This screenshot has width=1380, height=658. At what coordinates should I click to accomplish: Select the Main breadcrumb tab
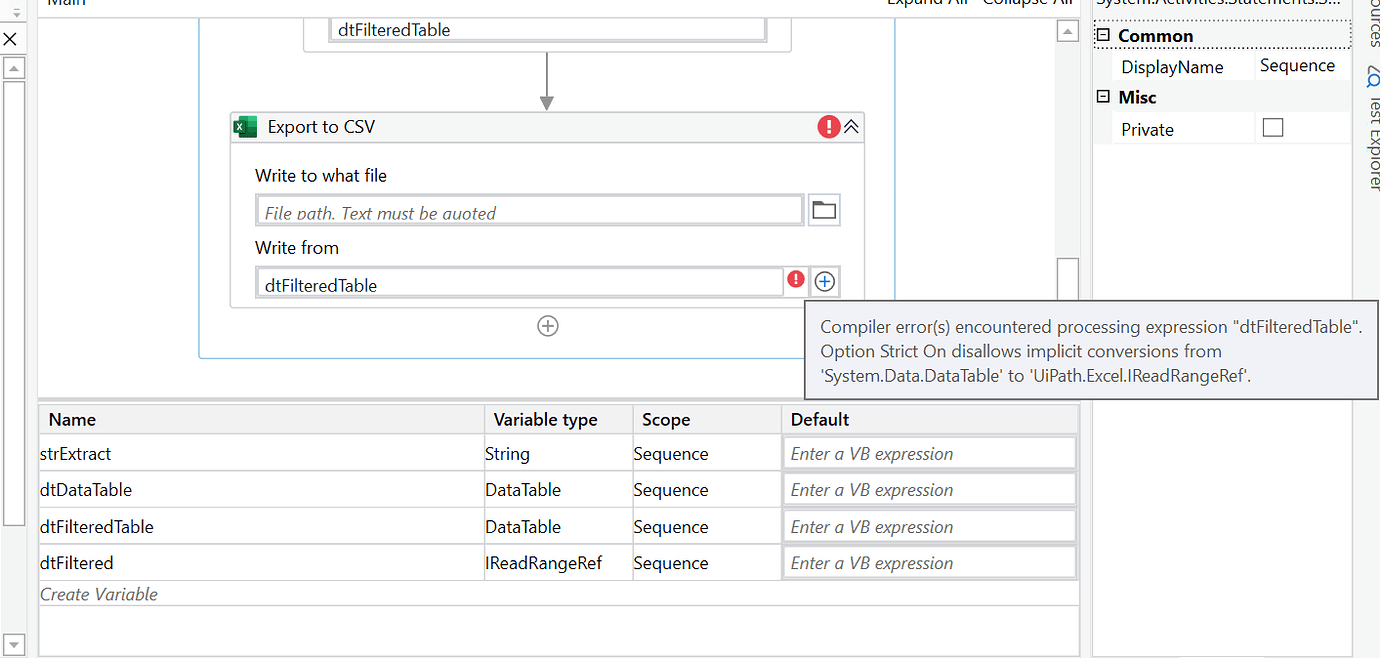pyautogui.click(x=66, y=4)
